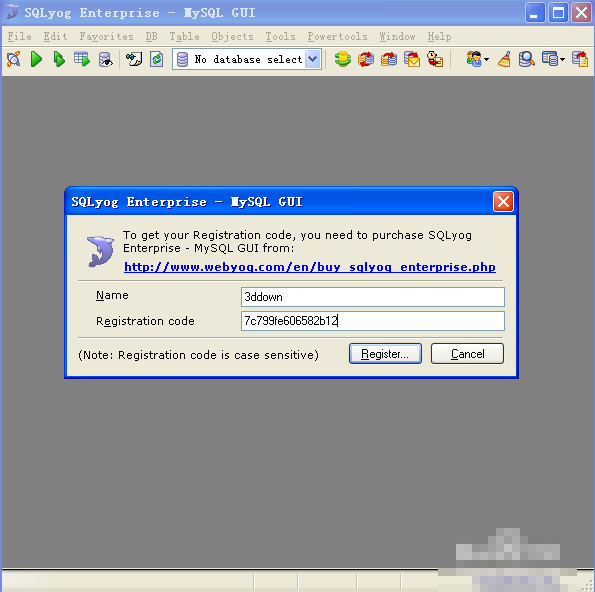Click the execute query green arrow
Image resolution: width=595 pixels, height=592 pixels.
tap(36, 59)
